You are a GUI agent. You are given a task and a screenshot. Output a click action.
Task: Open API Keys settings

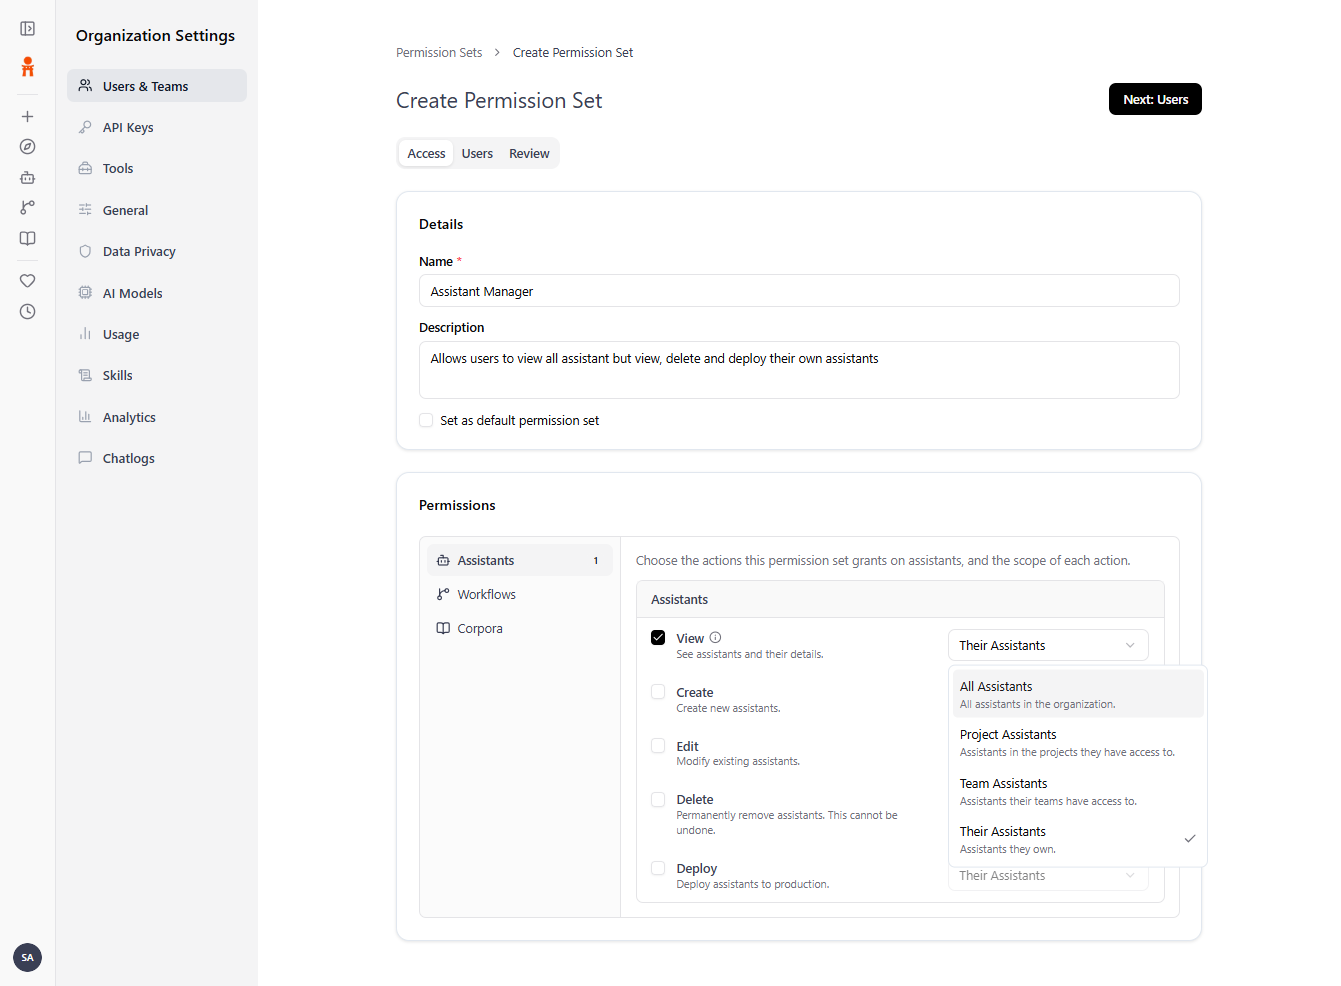pyautogui.click(x=157, y=127)
